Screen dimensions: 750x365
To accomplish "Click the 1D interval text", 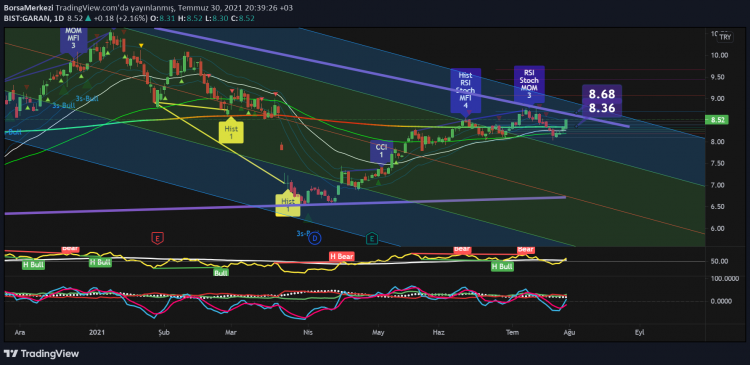I will 59,19.
